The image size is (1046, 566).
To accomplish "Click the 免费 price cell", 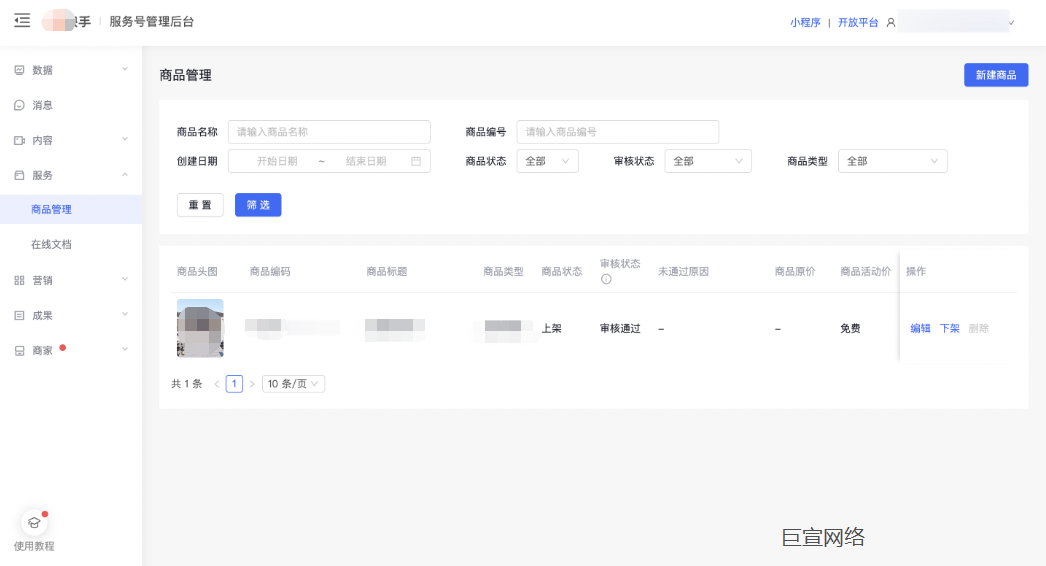I will coord(851,328).
